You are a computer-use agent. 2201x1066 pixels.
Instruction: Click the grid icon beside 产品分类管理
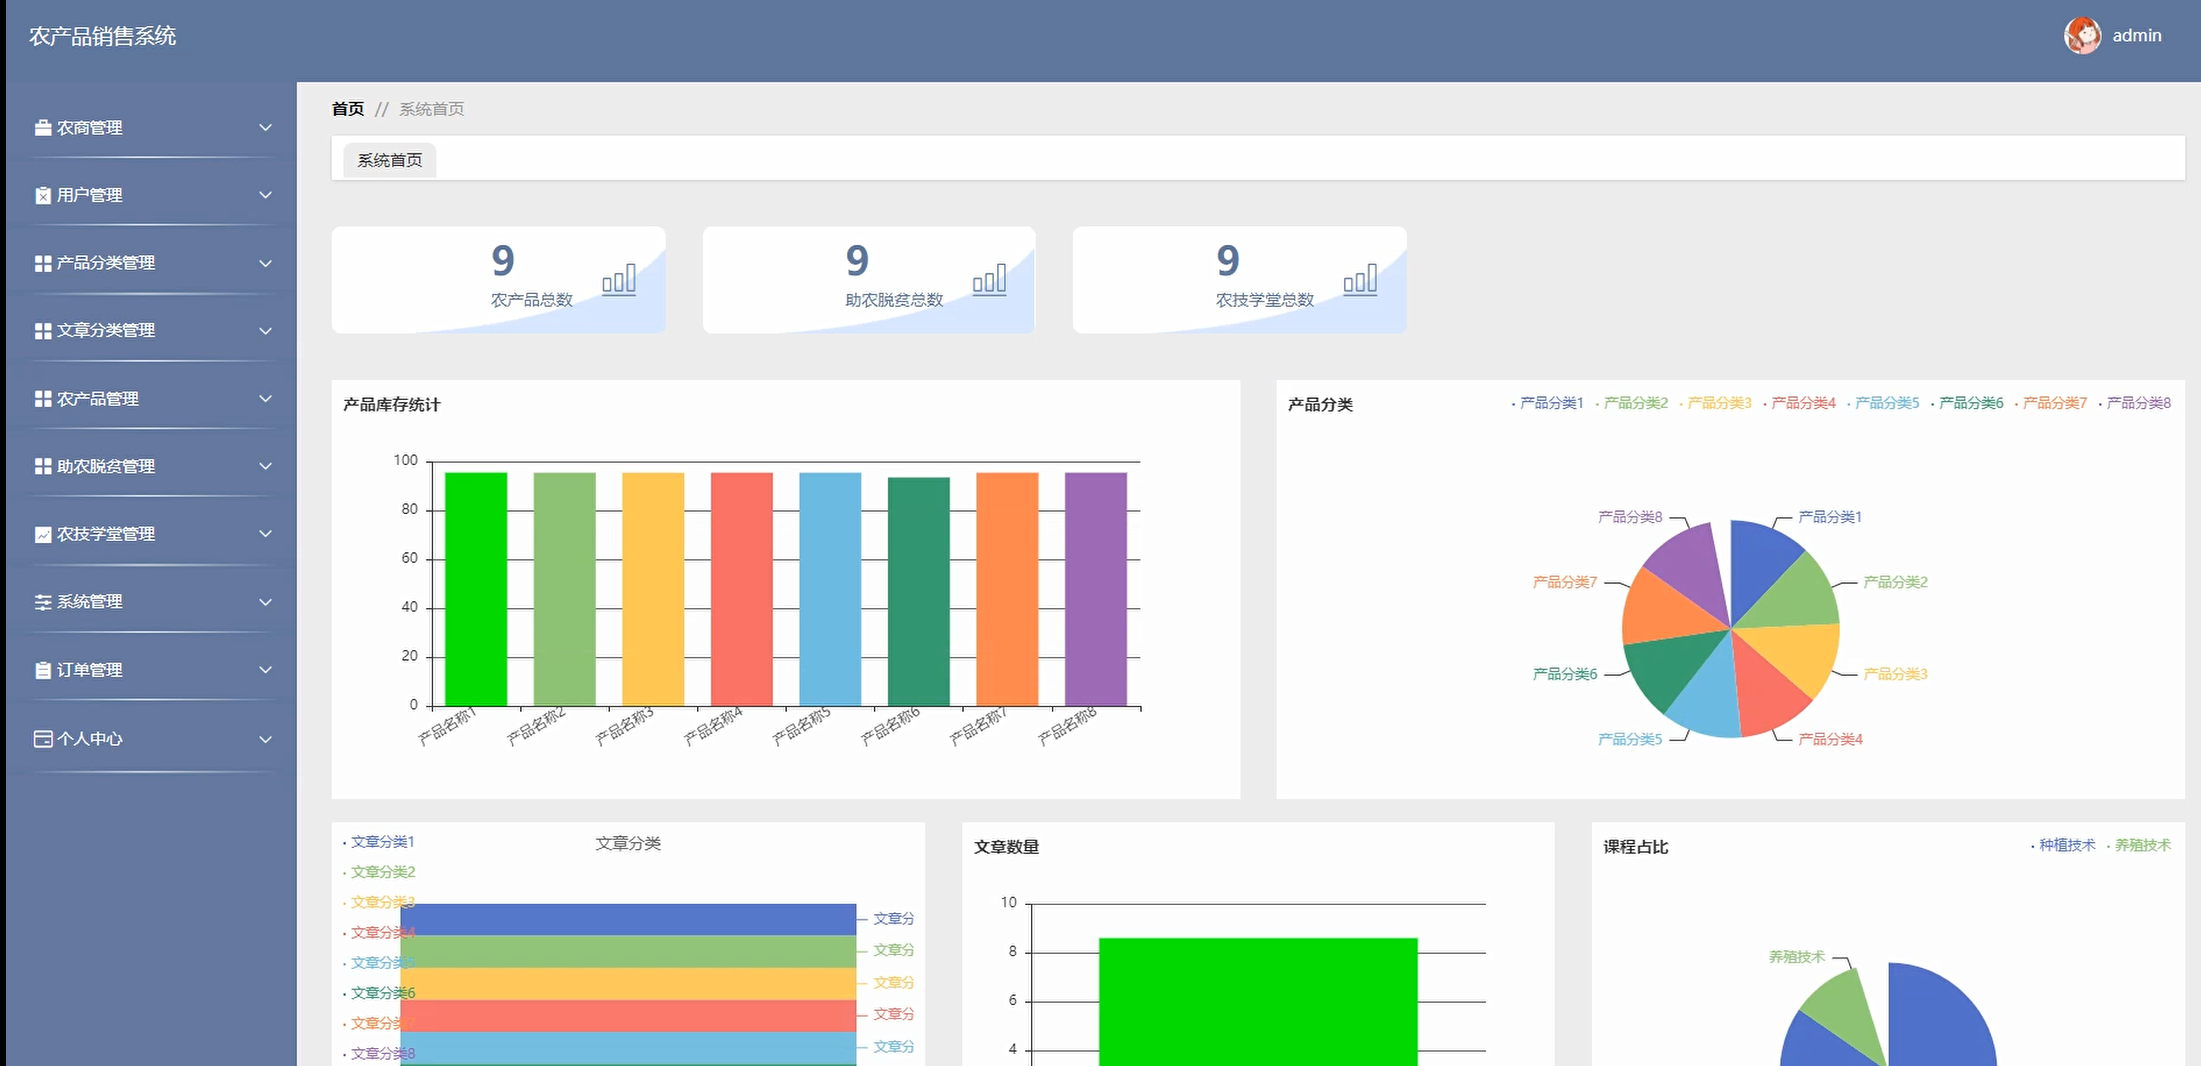click(43, 263)
